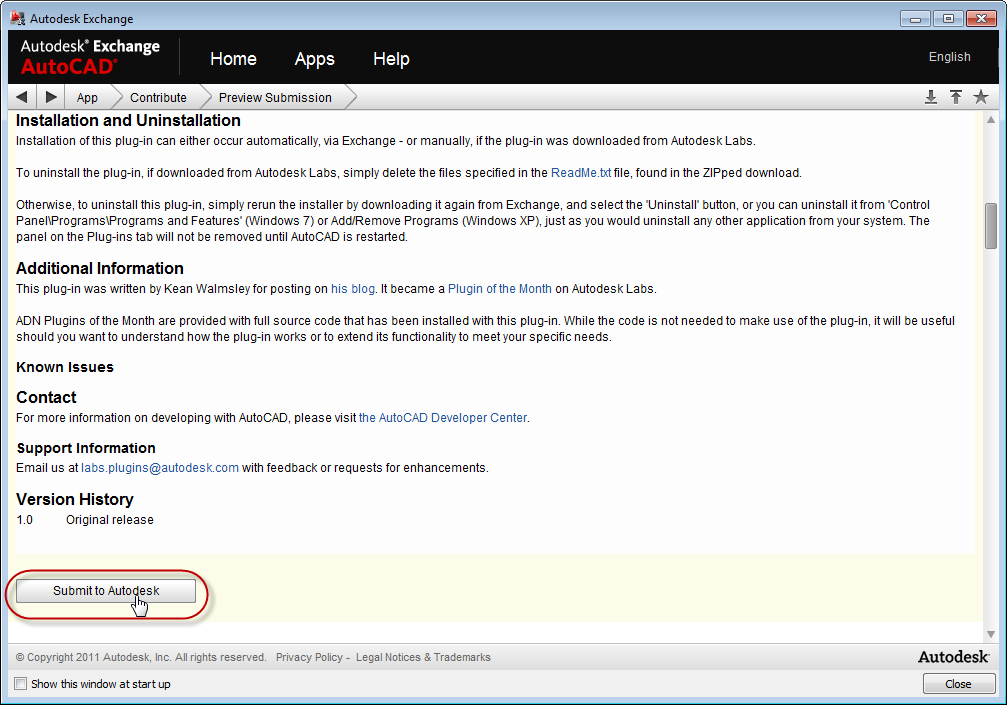Viewport: 1007px width, 705px height.
Task: Click the Autodesk Exchange AutoCAD logo
Action: coord(90,57)
